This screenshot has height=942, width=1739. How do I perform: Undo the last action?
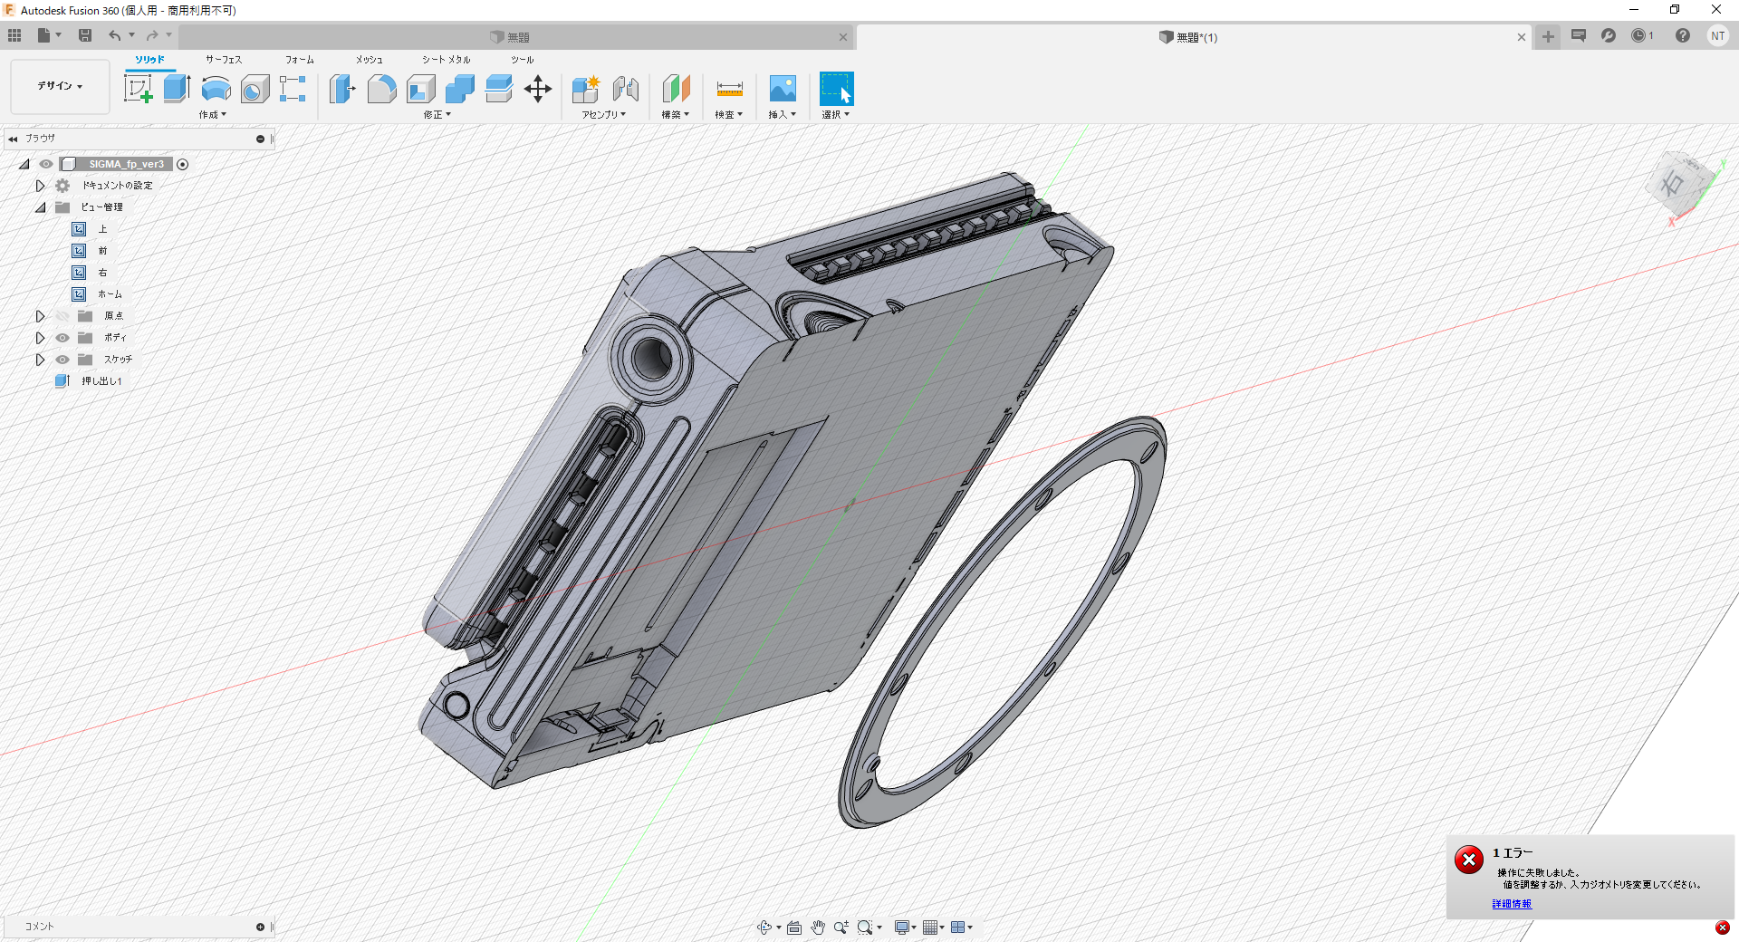coord(115,36)
